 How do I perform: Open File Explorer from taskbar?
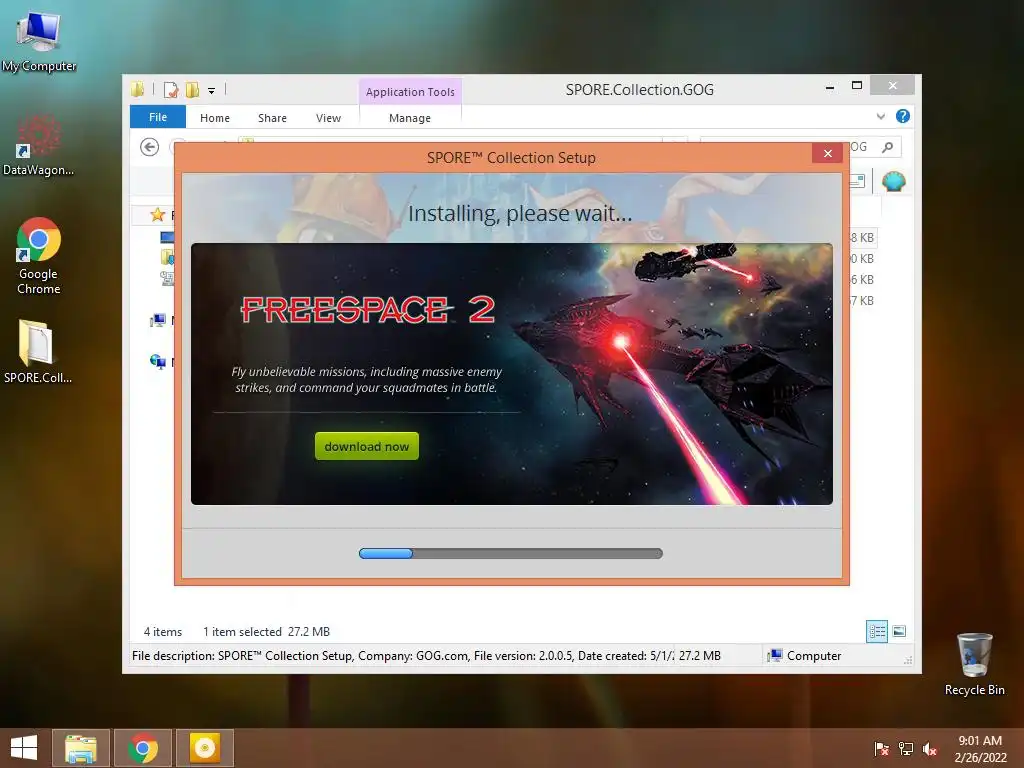point(80,748)
